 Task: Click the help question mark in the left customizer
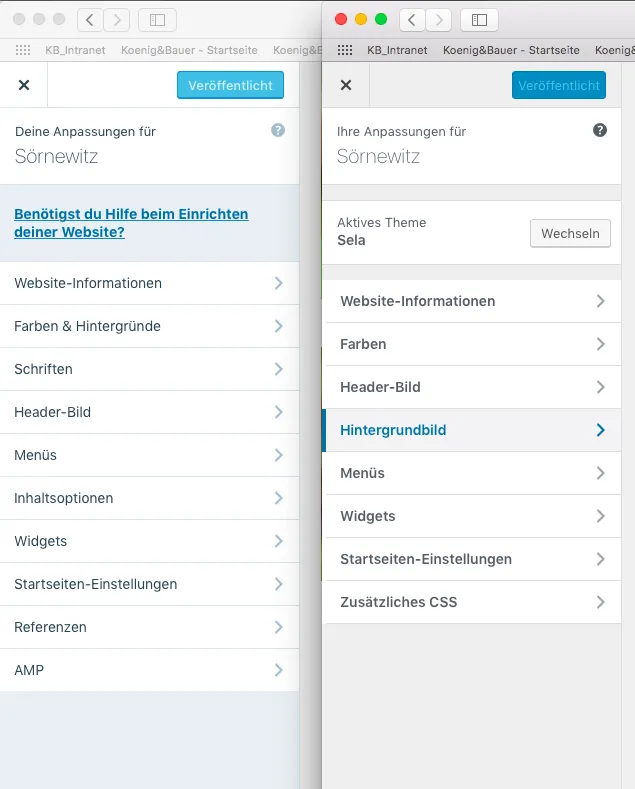coord(278,130)
